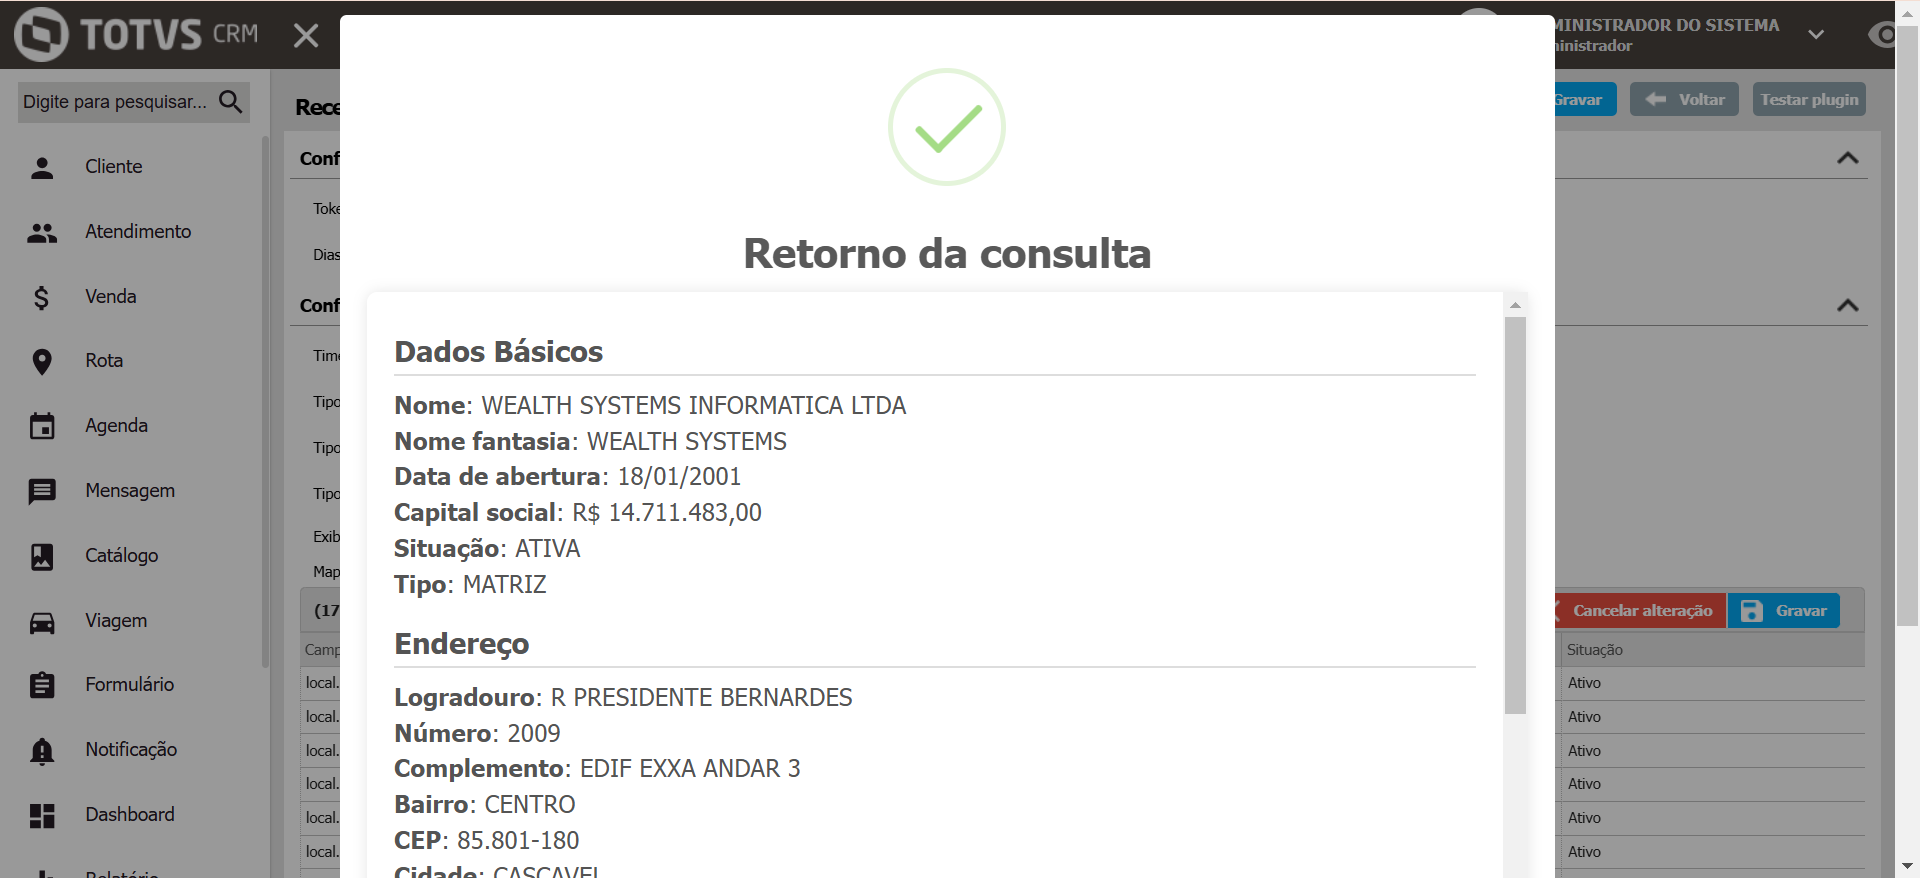Click the search magnifier icon

coord(230,101)
